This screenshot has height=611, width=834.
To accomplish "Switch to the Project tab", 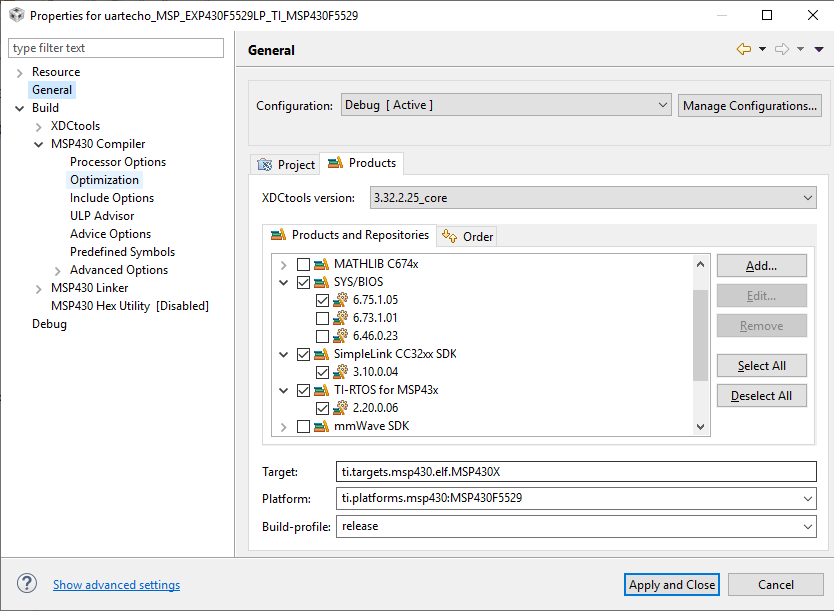I will 286,164.
